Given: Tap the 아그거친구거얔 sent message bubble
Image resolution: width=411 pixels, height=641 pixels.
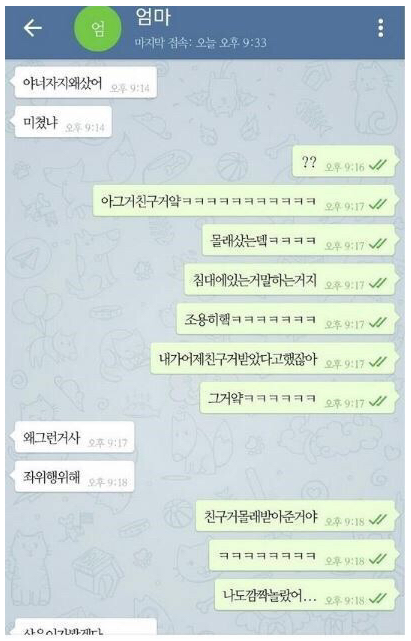Looking at the screenshot, I should pos(244,201).
